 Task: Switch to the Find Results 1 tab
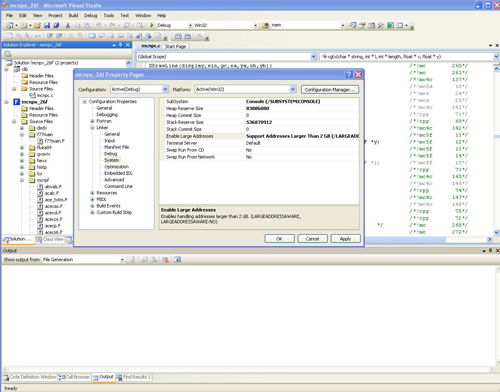(x=134, y=377)
